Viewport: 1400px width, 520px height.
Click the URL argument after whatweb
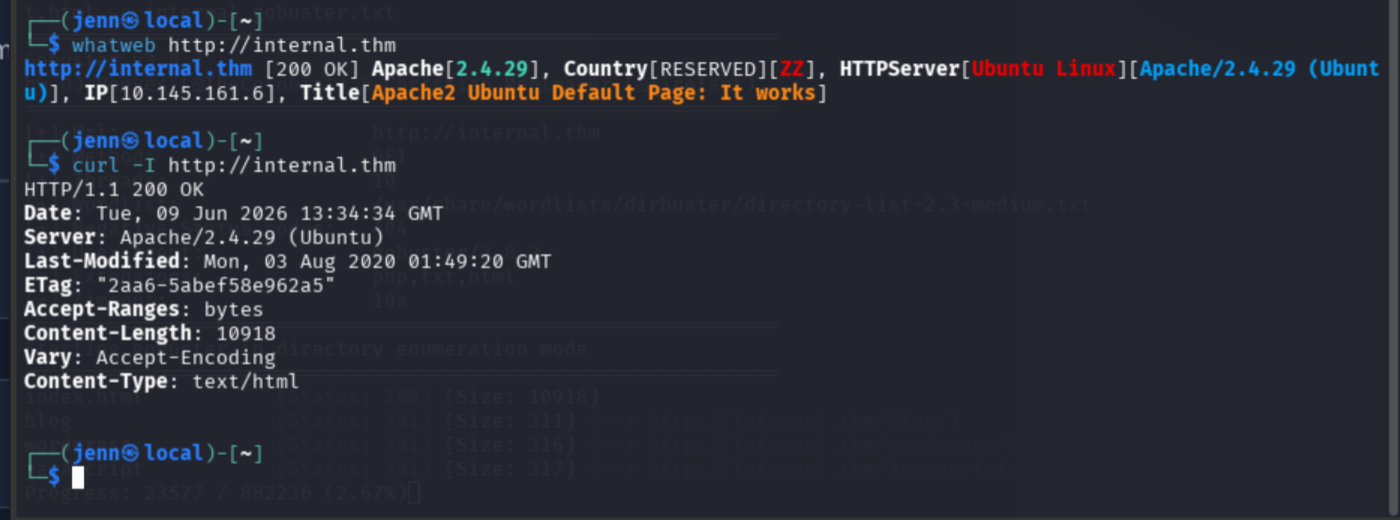click(282, 45)
